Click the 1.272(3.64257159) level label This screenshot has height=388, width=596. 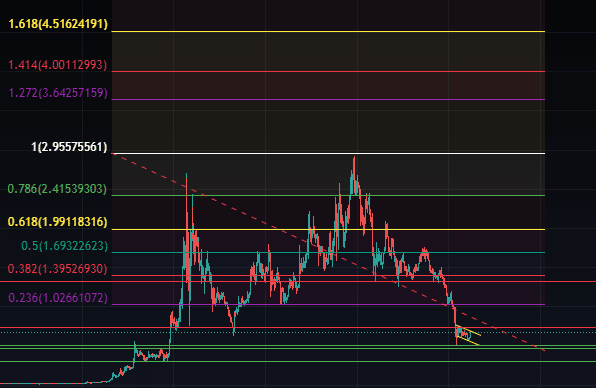(58, 93)
